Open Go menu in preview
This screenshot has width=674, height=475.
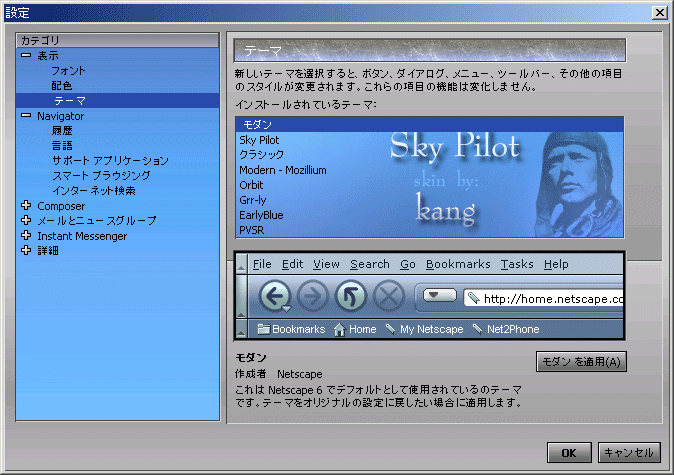coord(407,264)
